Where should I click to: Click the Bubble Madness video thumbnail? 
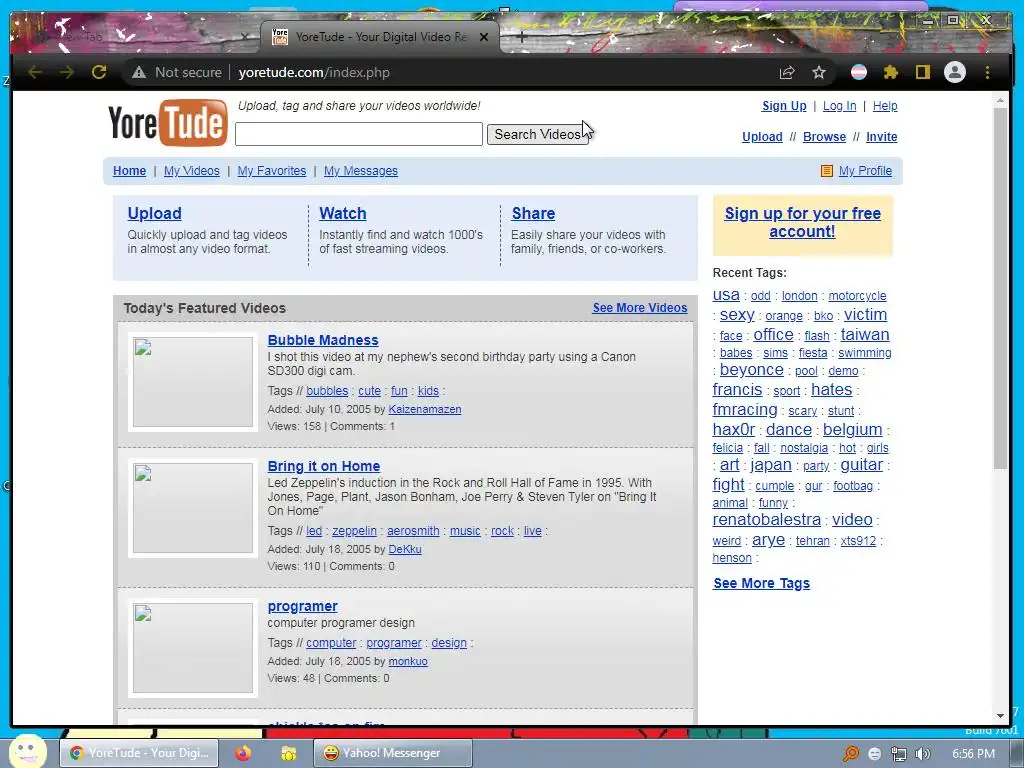point(193,382)
